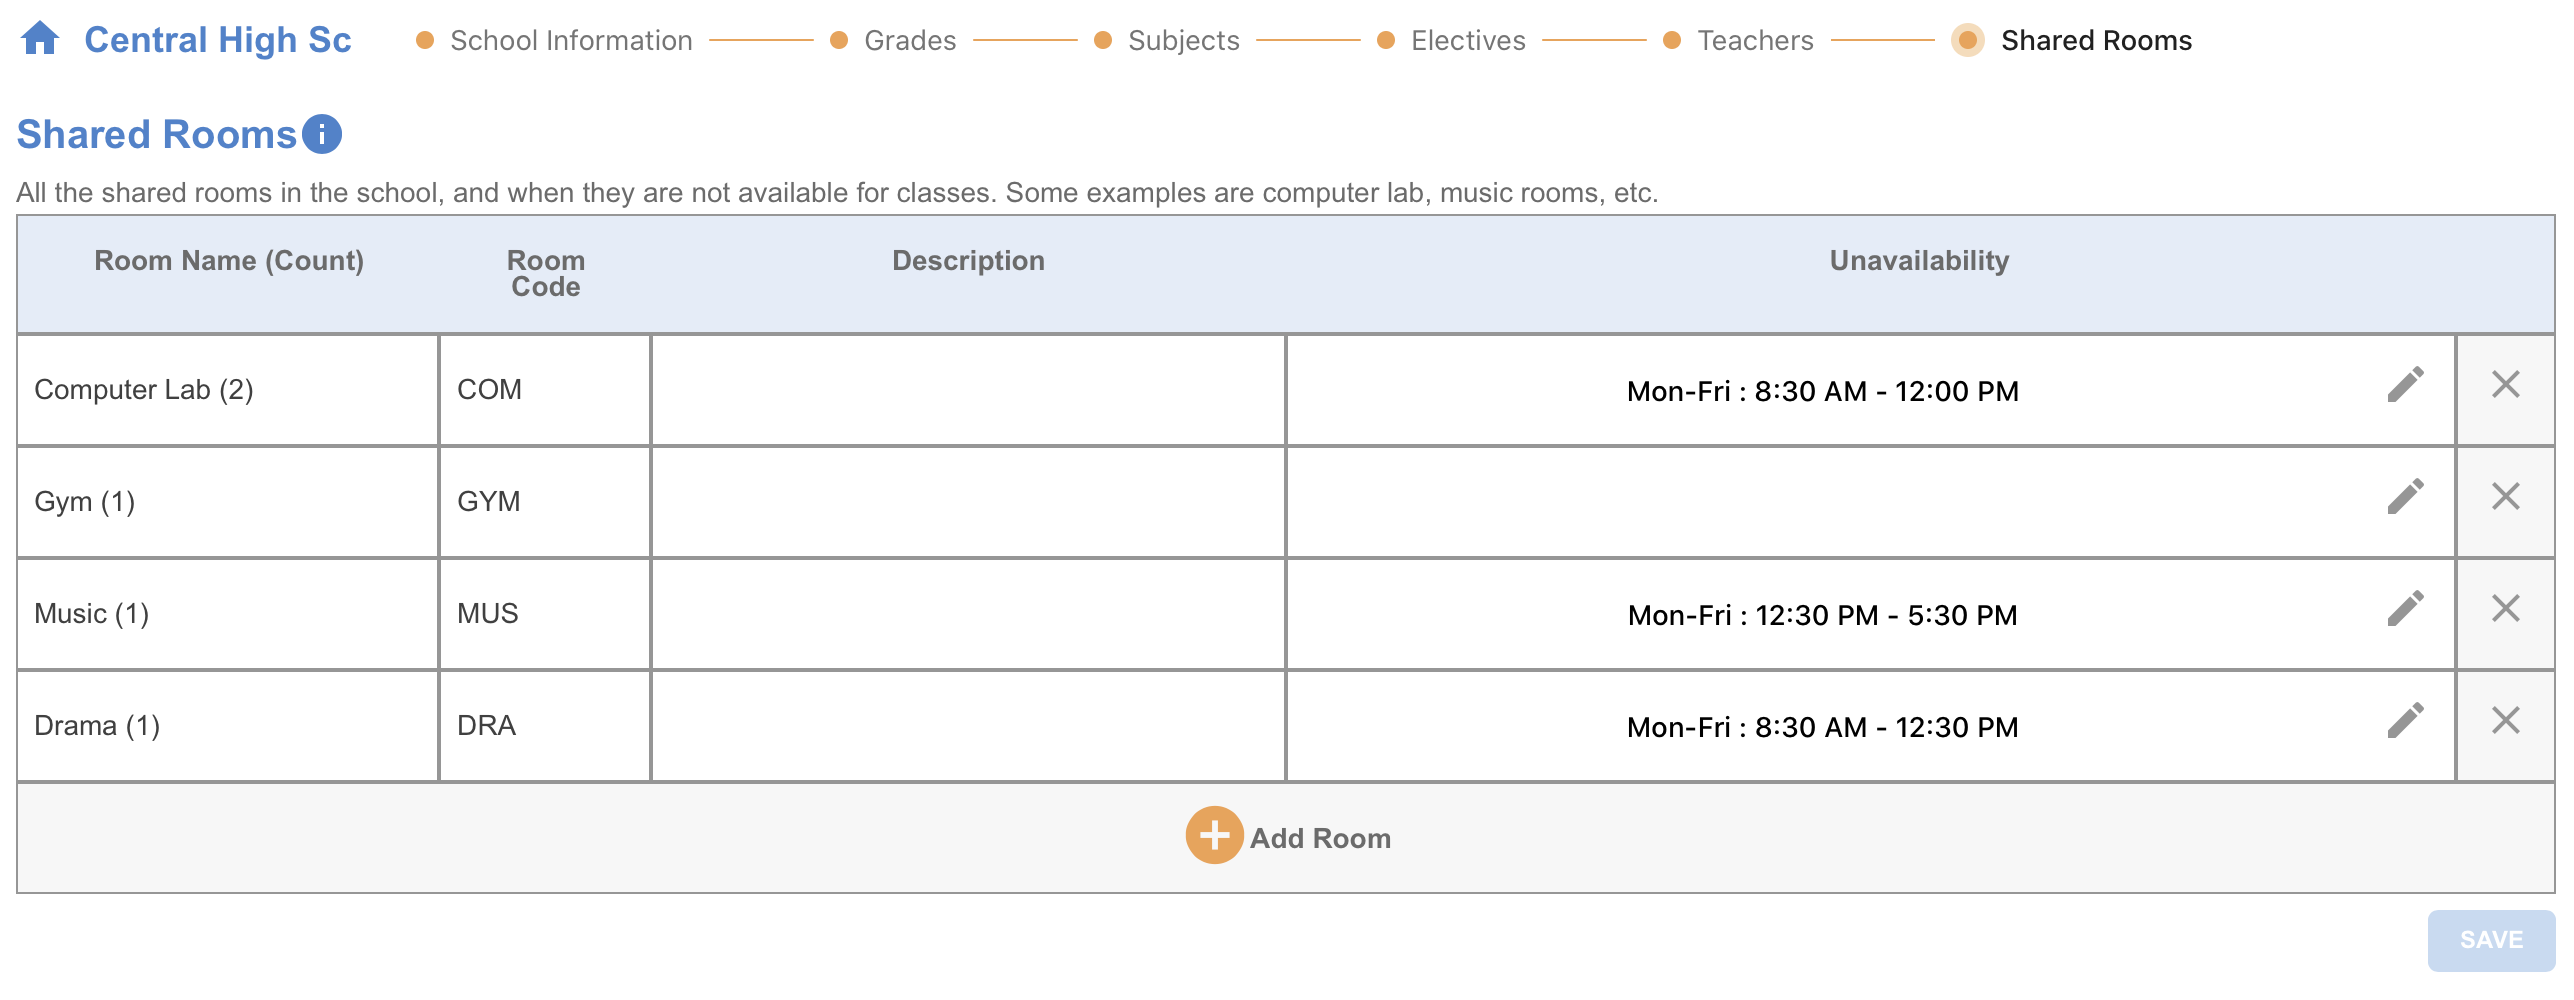Select the GYM room code cell
Screen dimensions: 2574x1000
pyautogui.click(x=545, y=502)
